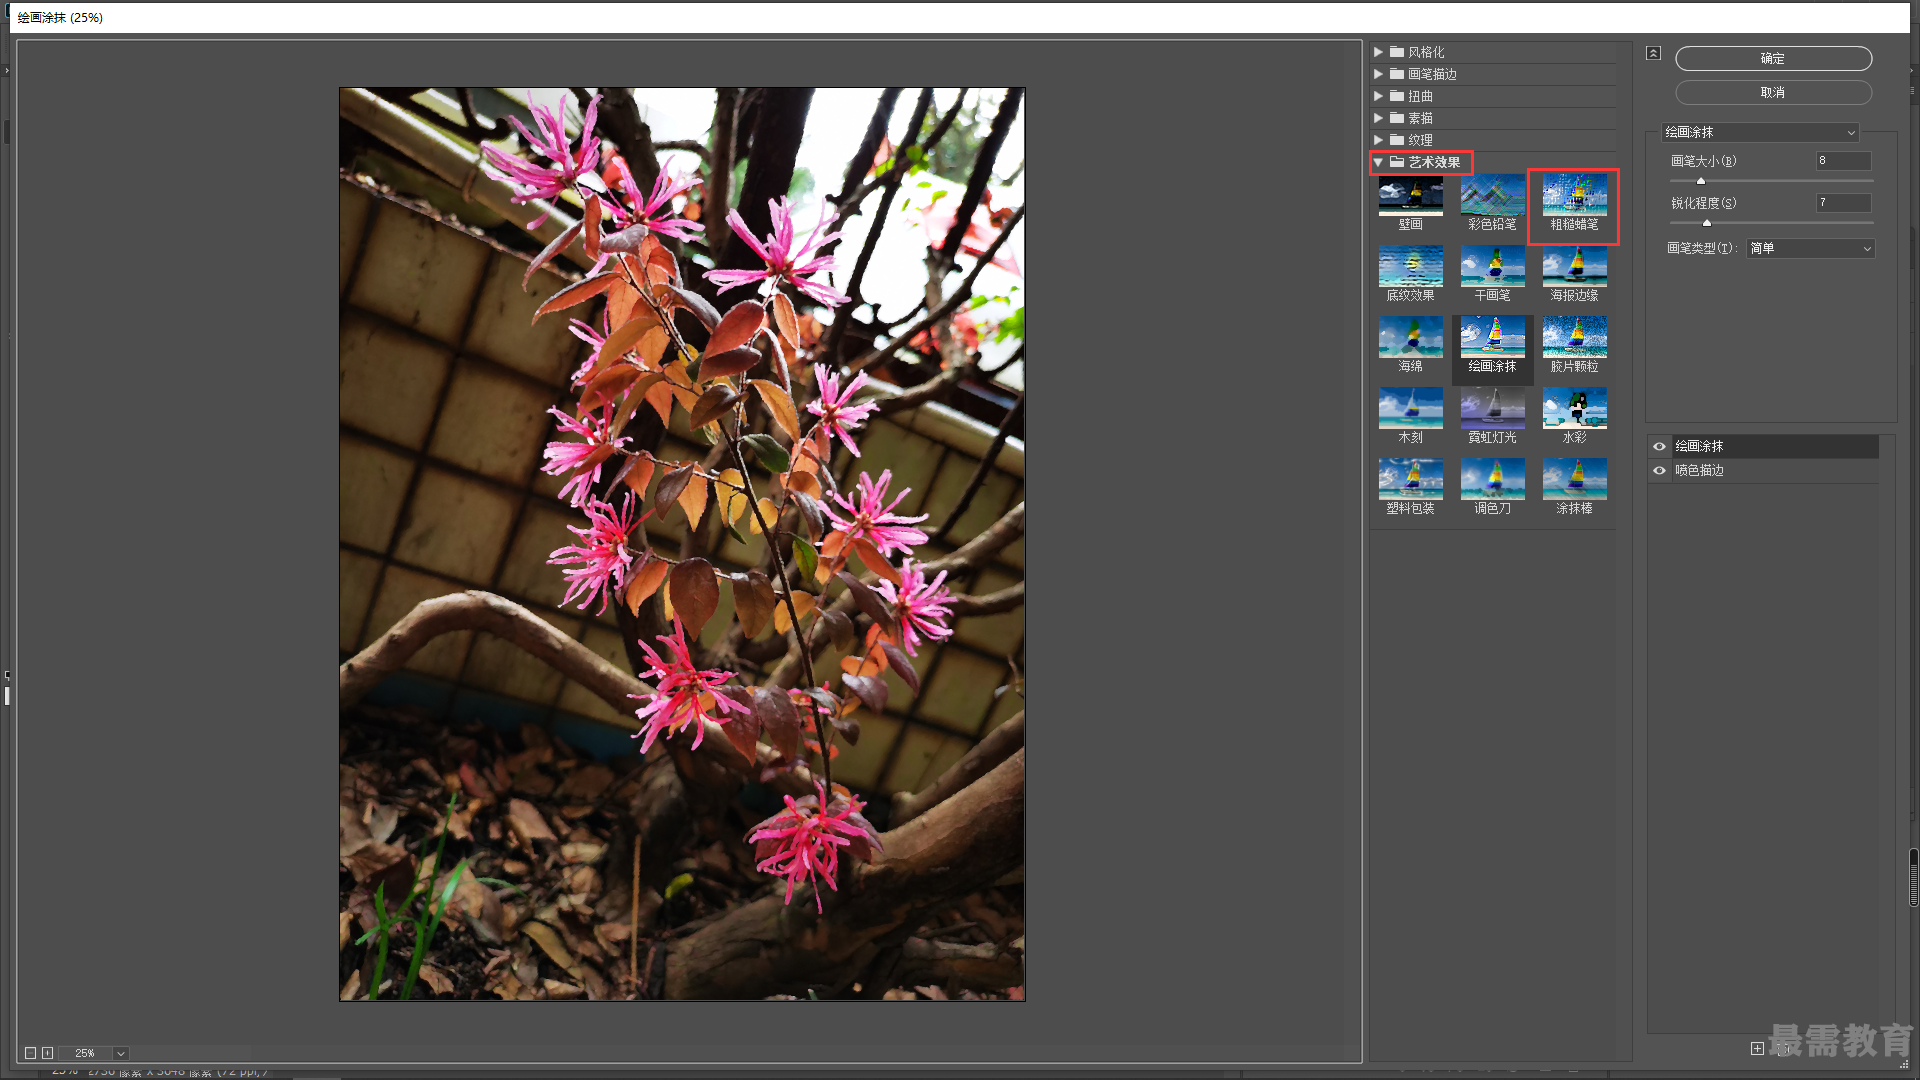Click the new effect layer plus icon
Image resolution: width=1920 pixels, height=1080 pixels.
coord(1757,1048)
